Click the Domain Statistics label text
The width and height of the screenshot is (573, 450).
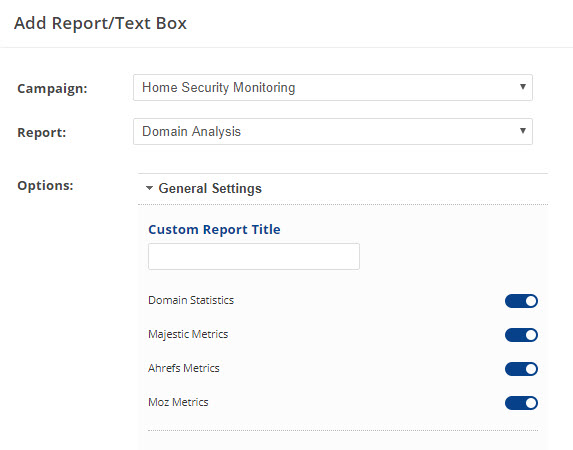tap(191, 300)
